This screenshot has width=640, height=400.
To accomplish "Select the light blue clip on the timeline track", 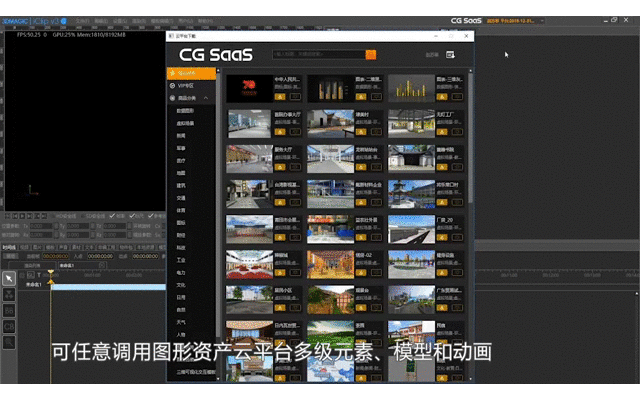I will coord(108,287).
